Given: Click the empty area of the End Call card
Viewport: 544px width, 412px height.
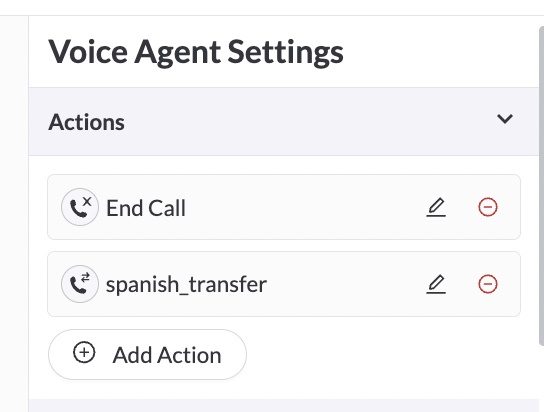Looking at the screenshot, I should click(x=305, y=207).
